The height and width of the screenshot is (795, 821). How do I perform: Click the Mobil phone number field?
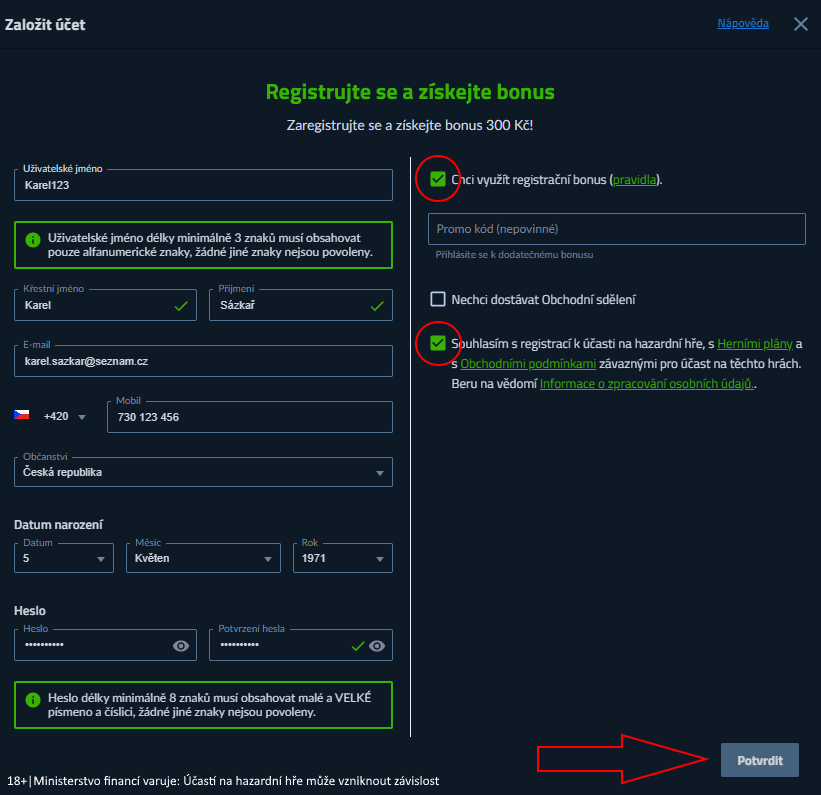250,417
